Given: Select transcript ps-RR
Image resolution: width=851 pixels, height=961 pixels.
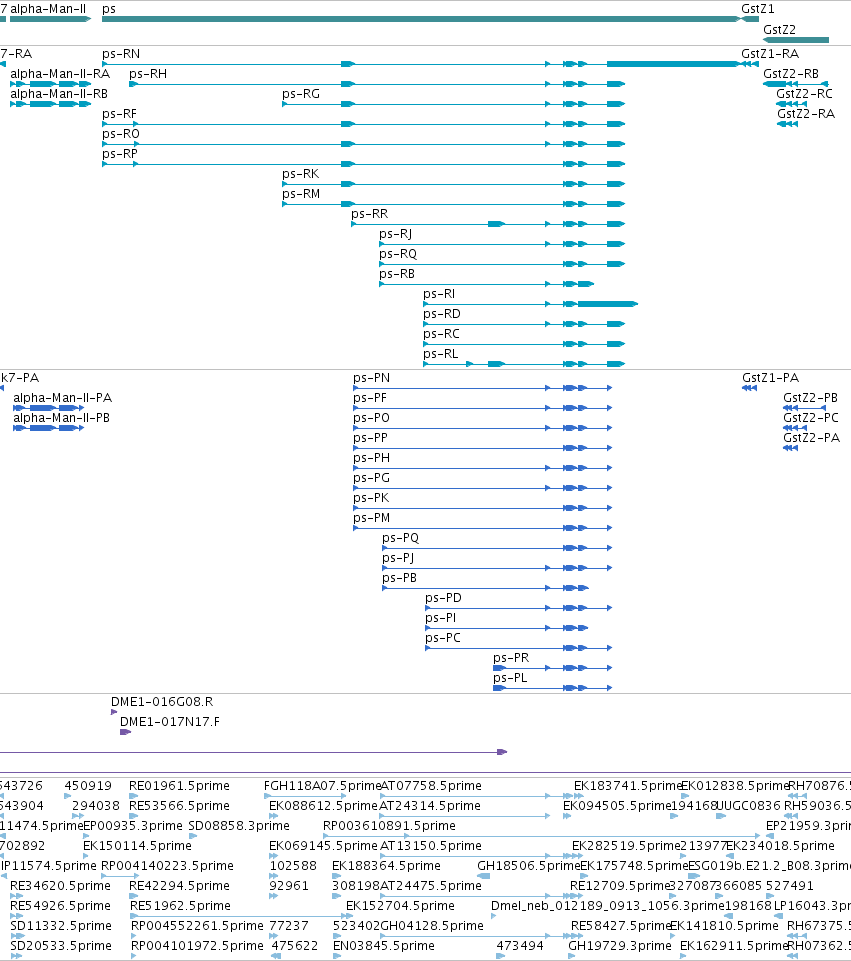Looking at the screenshot, I should (x=488, y=224).
